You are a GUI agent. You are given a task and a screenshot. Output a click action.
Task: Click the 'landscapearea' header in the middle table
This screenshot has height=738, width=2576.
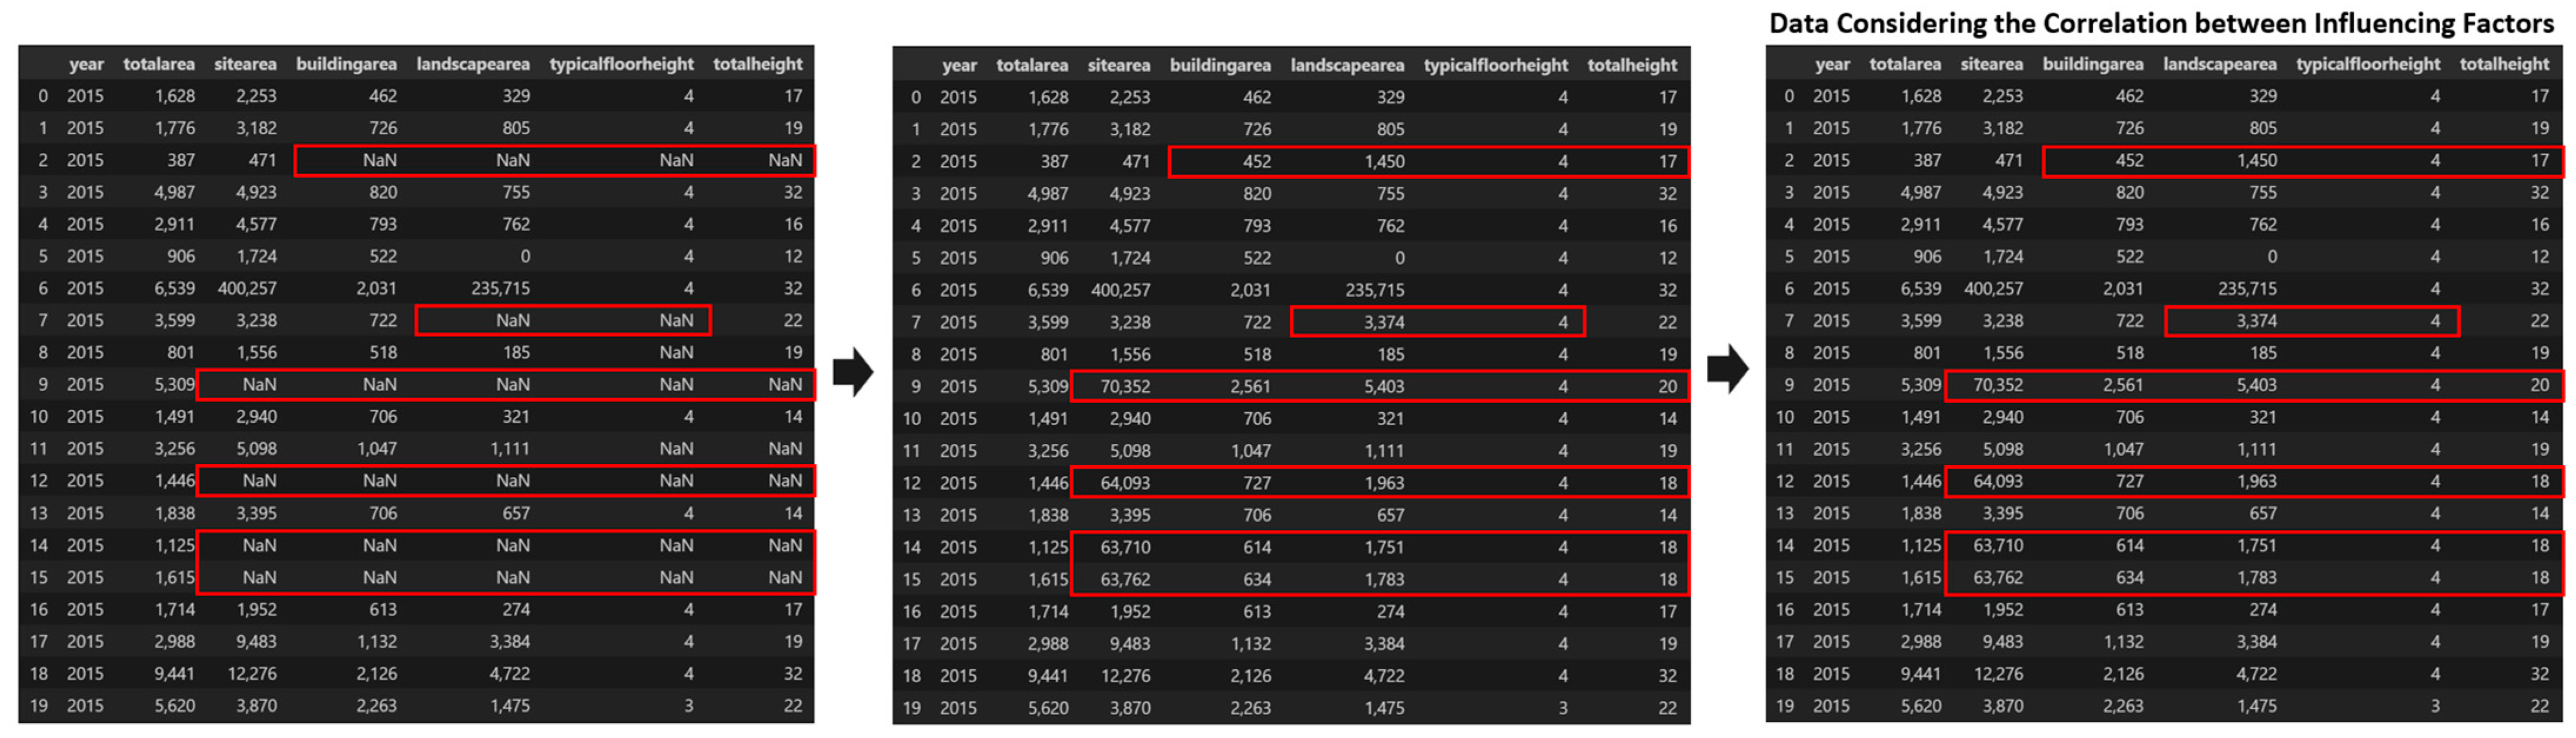[x=1347, y=65]
